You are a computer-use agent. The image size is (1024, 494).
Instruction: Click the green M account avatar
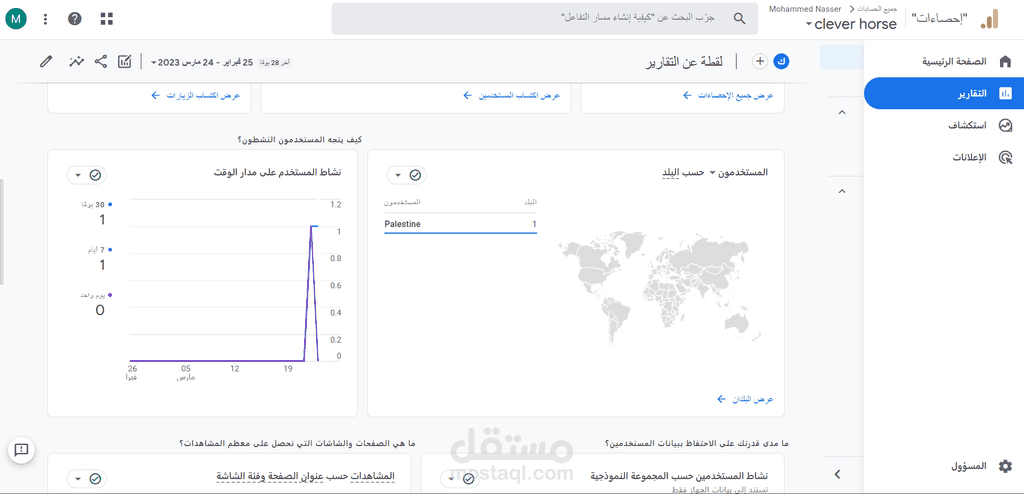(x=16, y=19)
